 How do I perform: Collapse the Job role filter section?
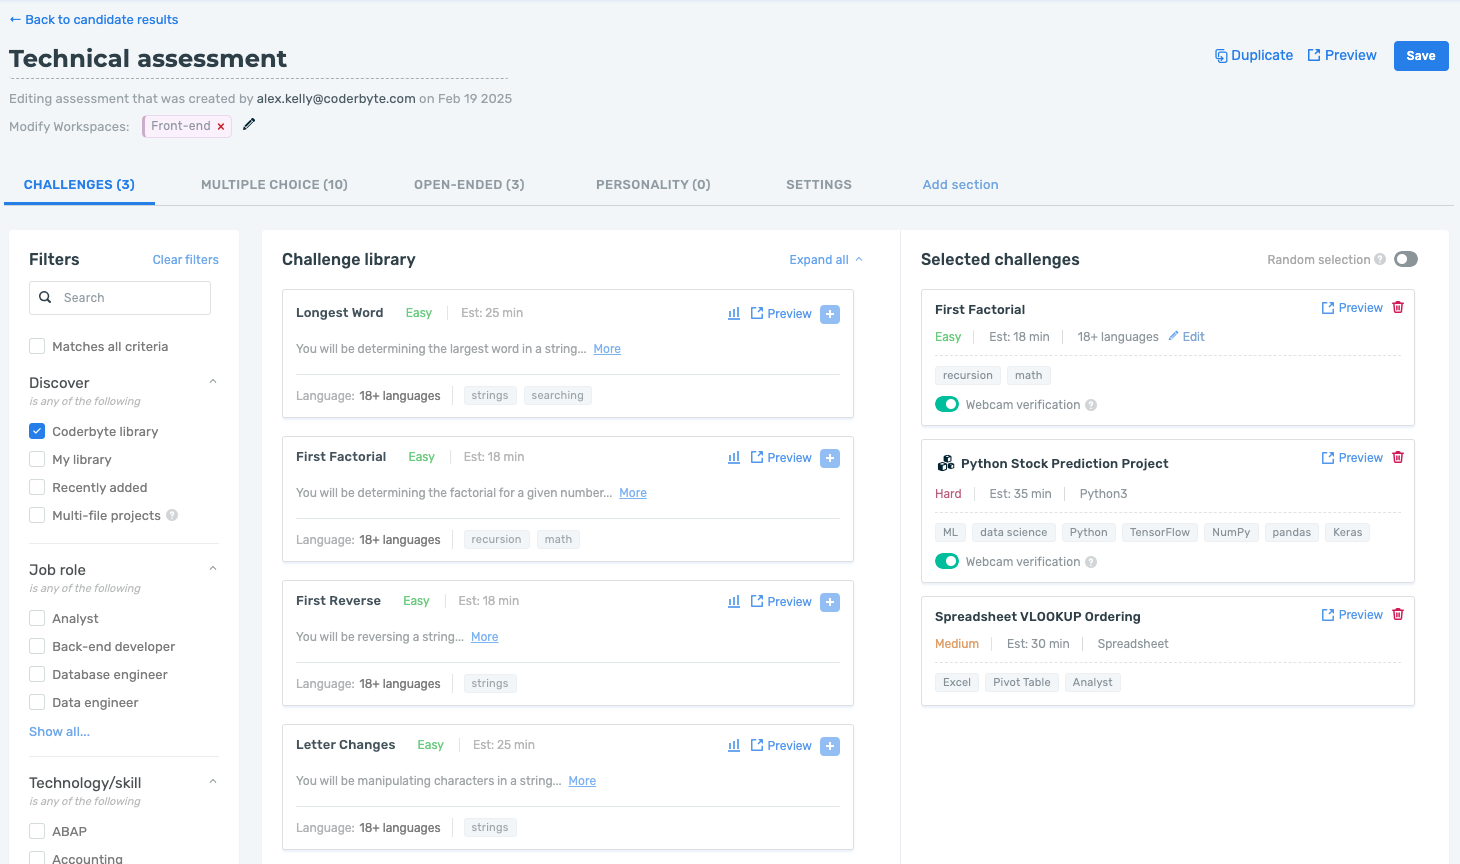click(212, 568)
